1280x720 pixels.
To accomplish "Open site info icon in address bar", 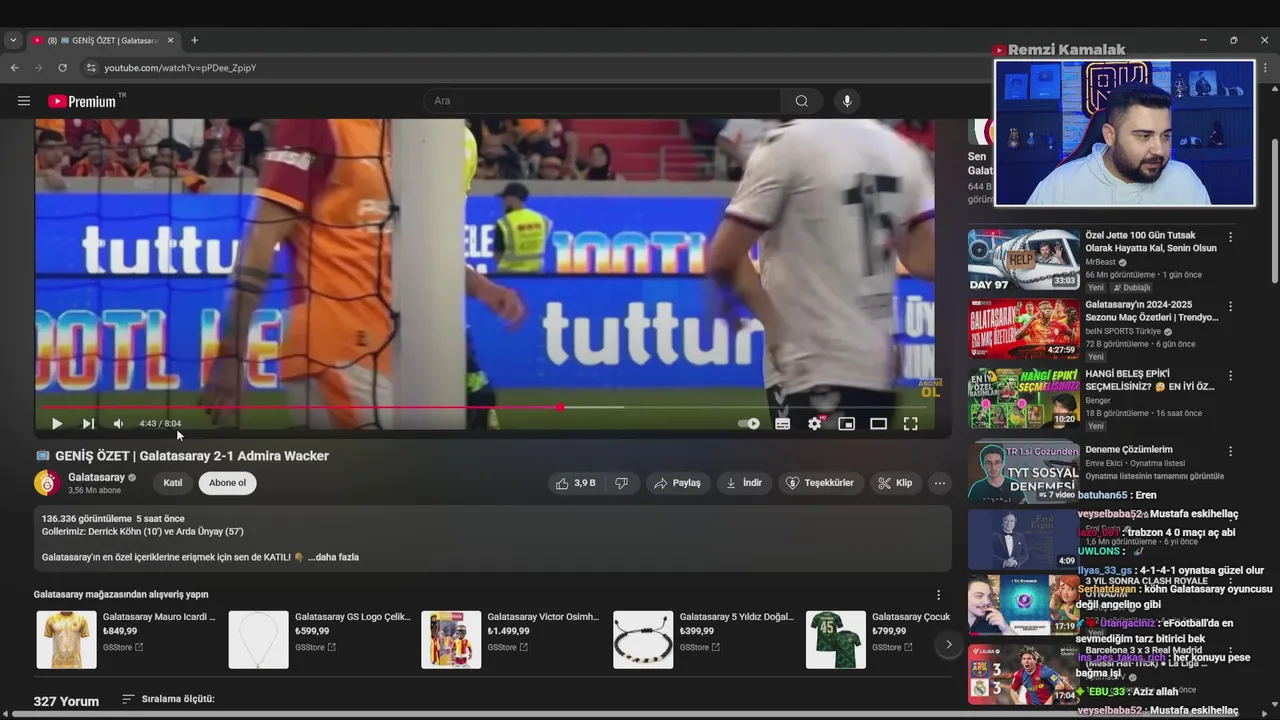I will (x=91, y=68).
